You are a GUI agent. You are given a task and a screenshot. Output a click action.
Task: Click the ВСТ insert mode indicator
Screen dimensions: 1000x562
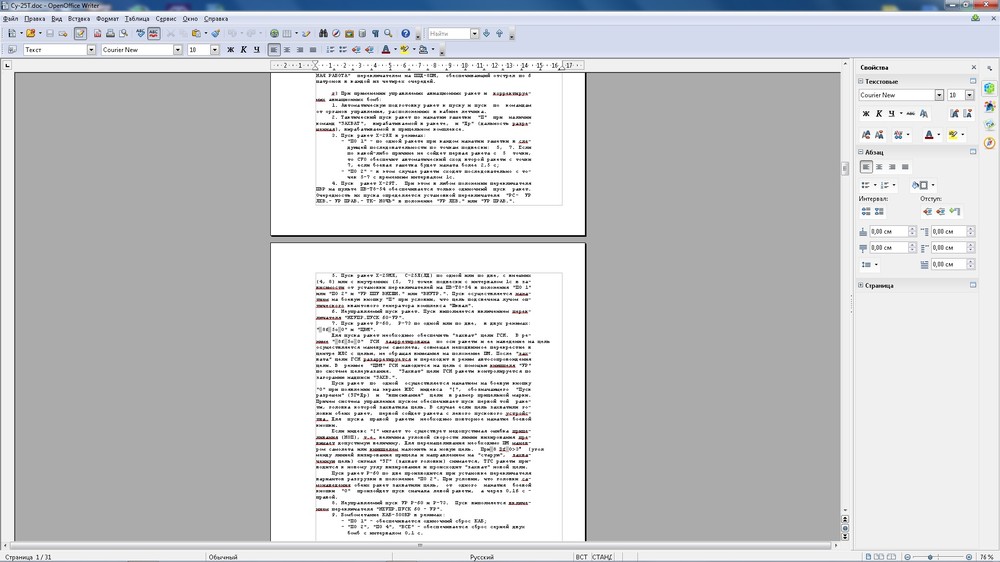coord(581,557)
